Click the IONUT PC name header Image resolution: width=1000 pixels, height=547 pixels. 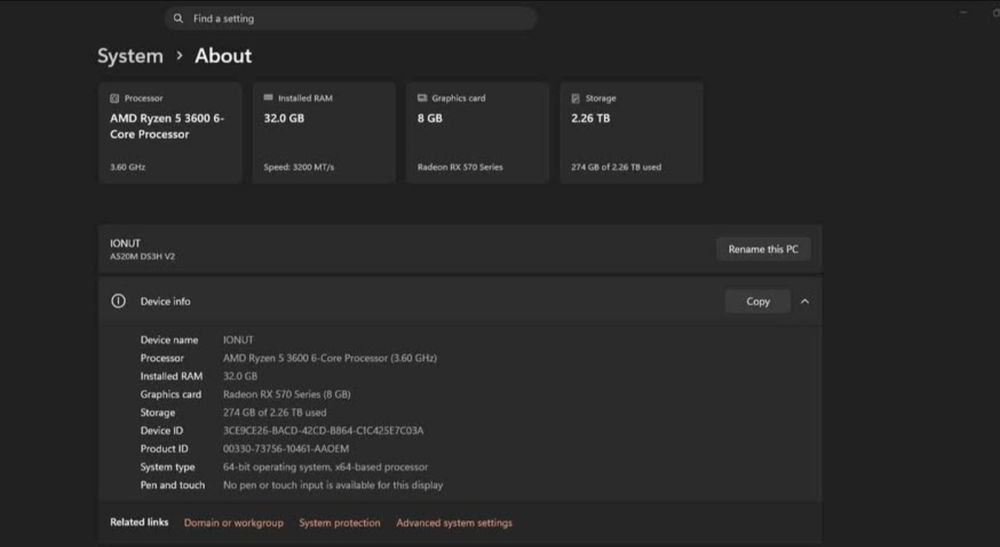125,243
